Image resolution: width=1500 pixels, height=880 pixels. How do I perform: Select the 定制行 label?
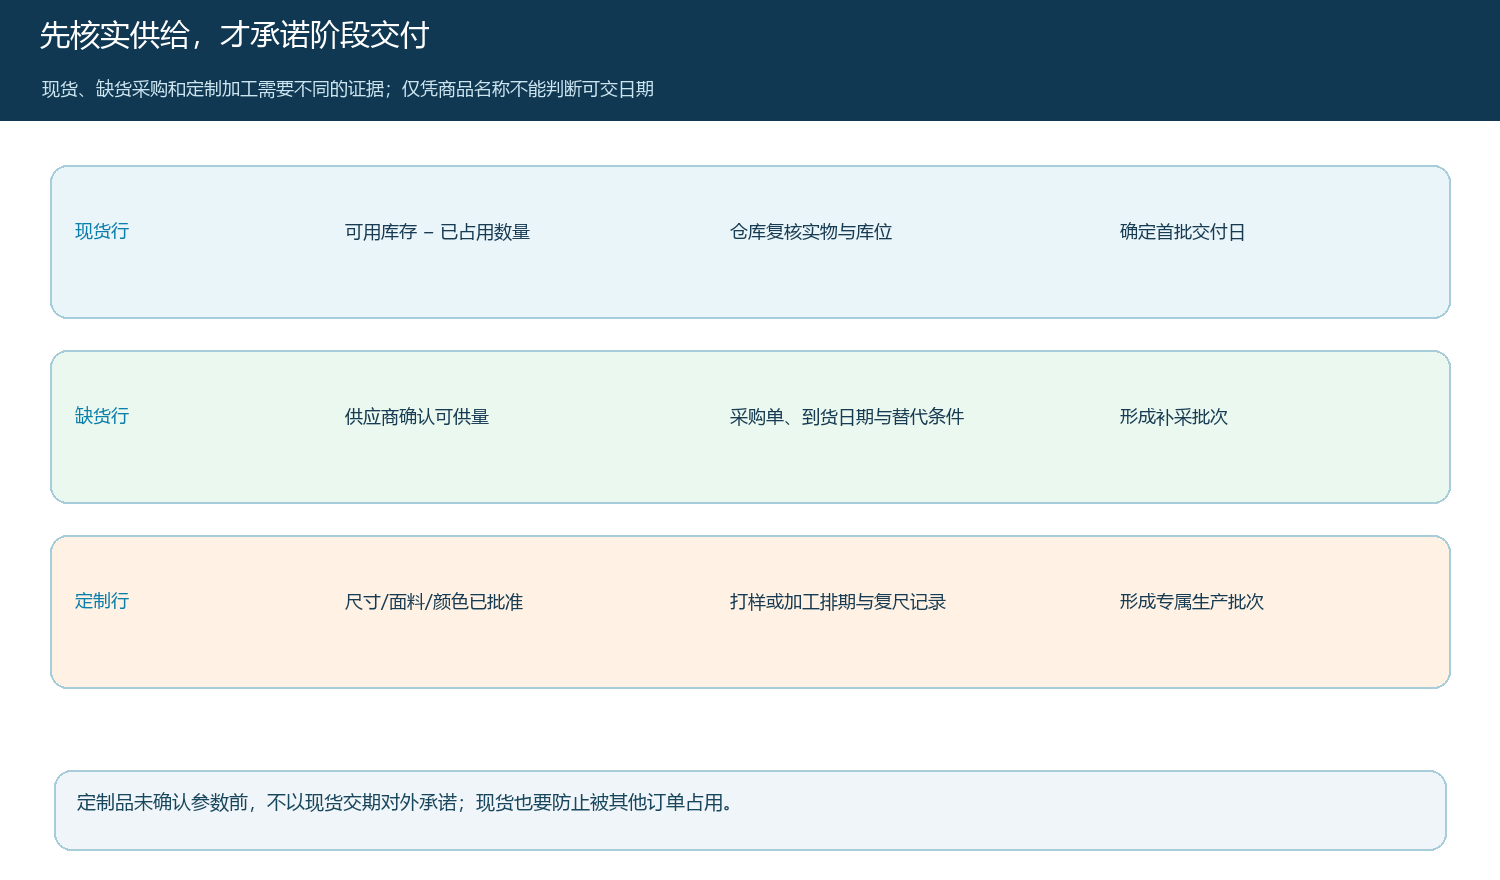point(102,601)
